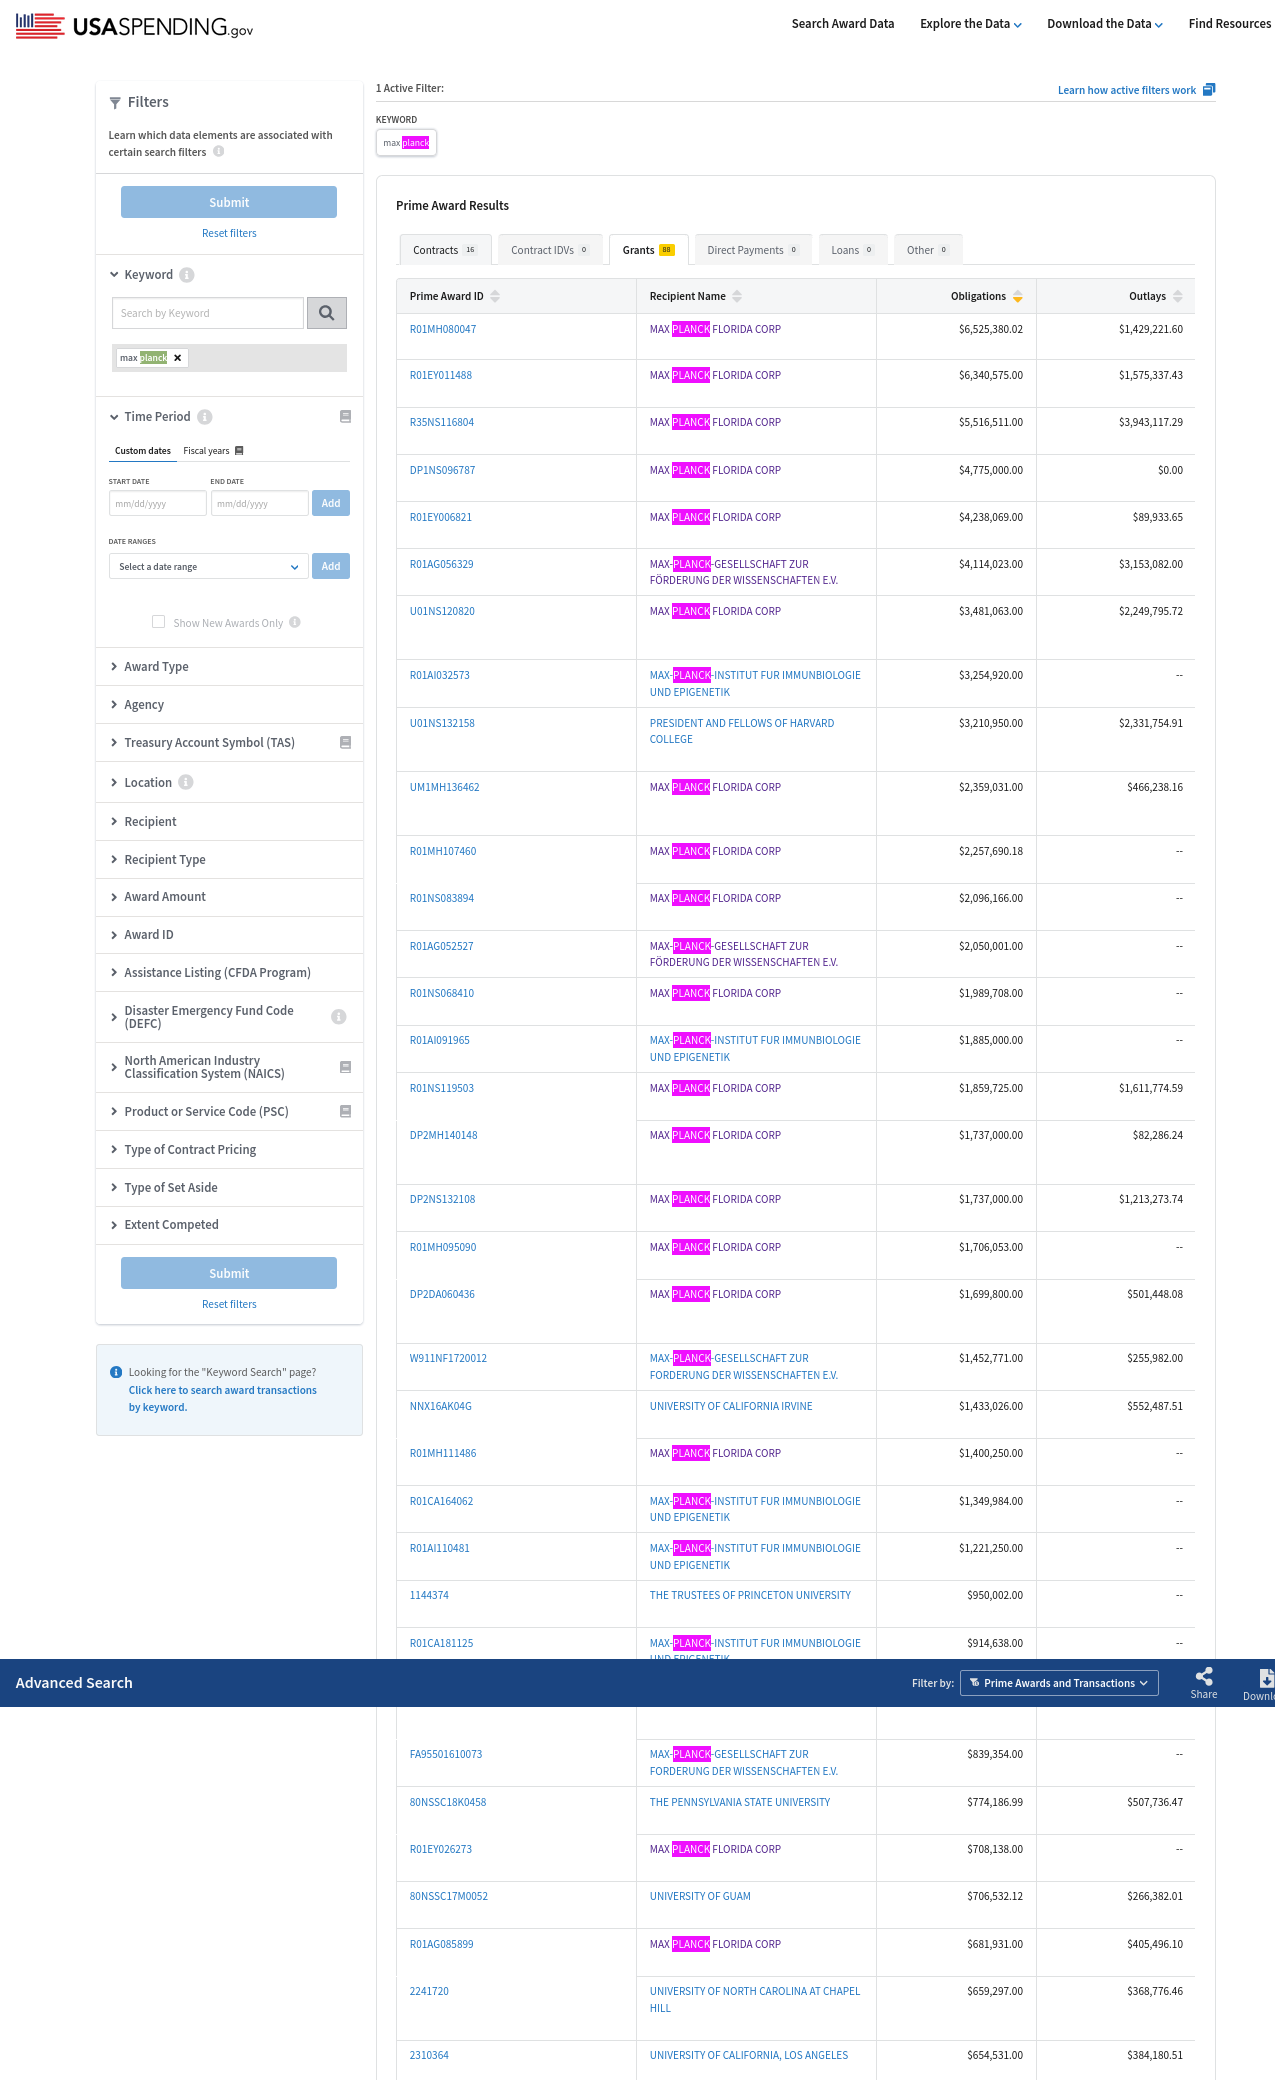Click Add button next to End Date

pyautogui.click(x=331, y=503)
